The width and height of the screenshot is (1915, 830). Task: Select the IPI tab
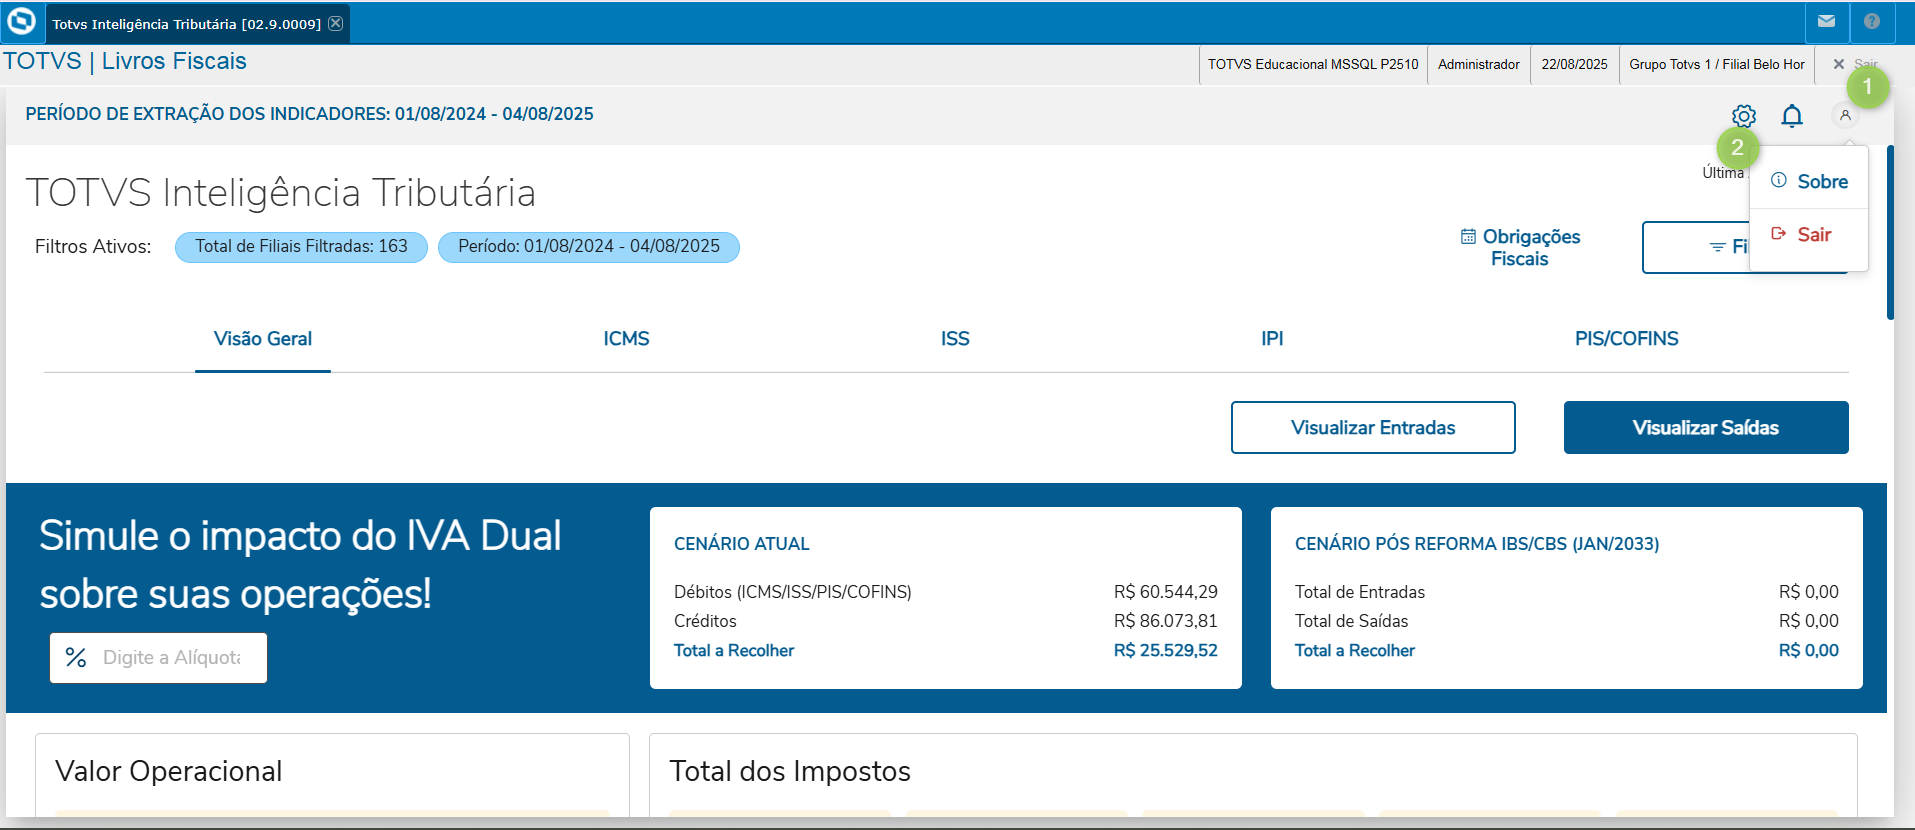[x=1272, y=339]
